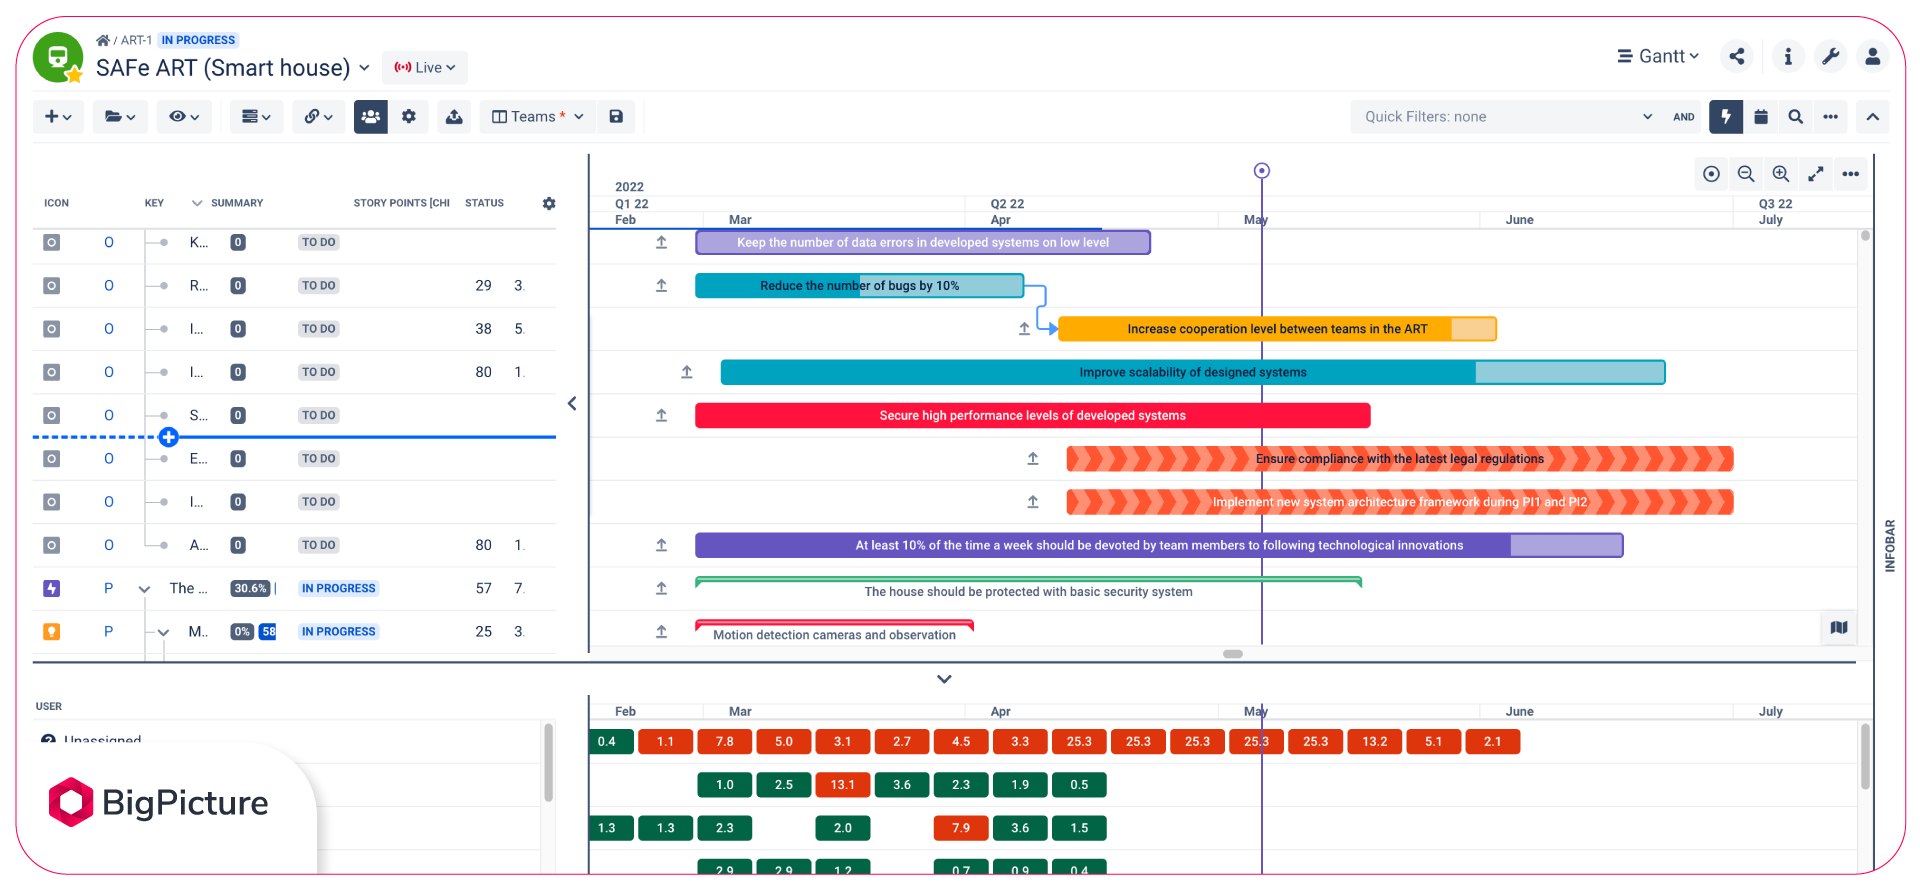Open the Live mode menu

click(425, 68)
